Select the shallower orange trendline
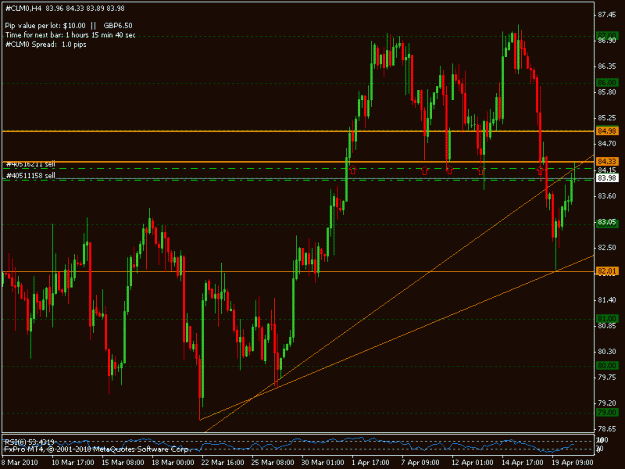 (399, 337)
